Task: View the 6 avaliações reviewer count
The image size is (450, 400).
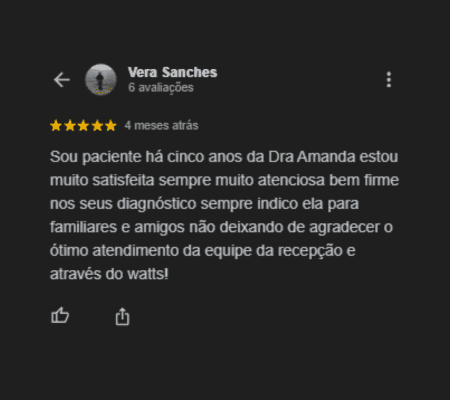Action: pos(161,88)
